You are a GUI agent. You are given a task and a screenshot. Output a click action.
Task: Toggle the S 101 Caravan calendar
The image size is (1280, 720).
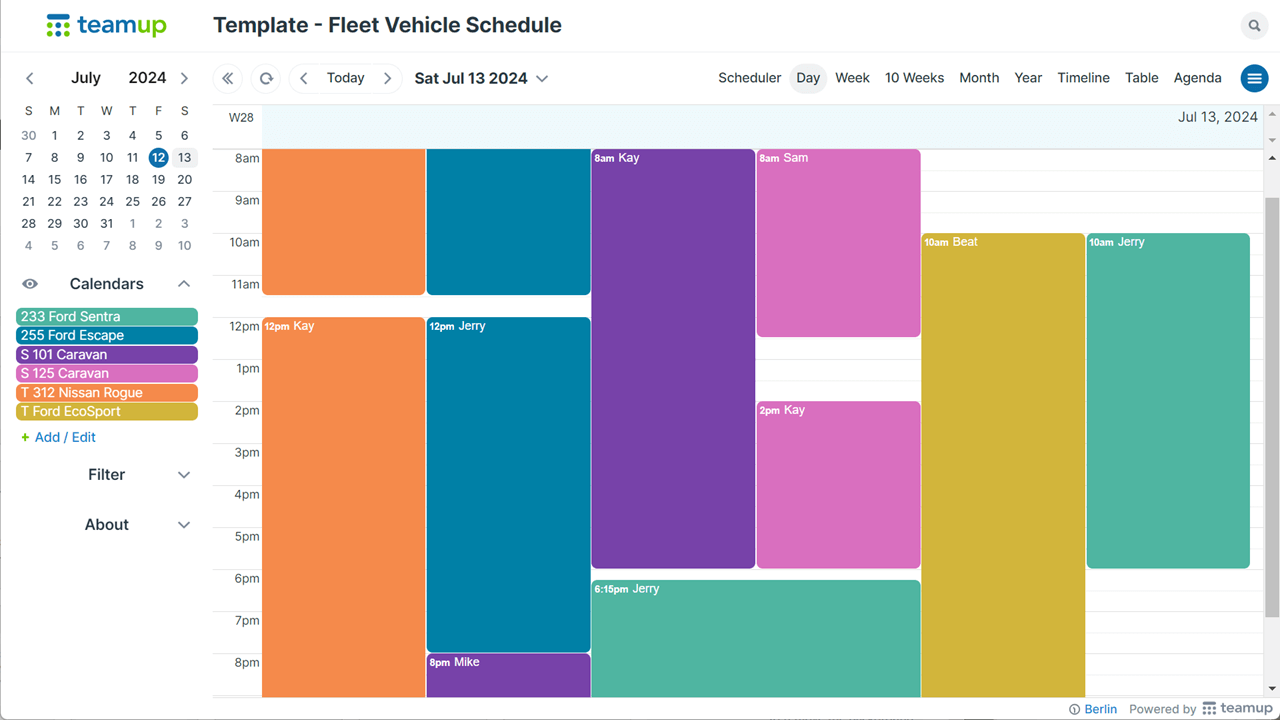pyautogui.click(x=107, y=354)
